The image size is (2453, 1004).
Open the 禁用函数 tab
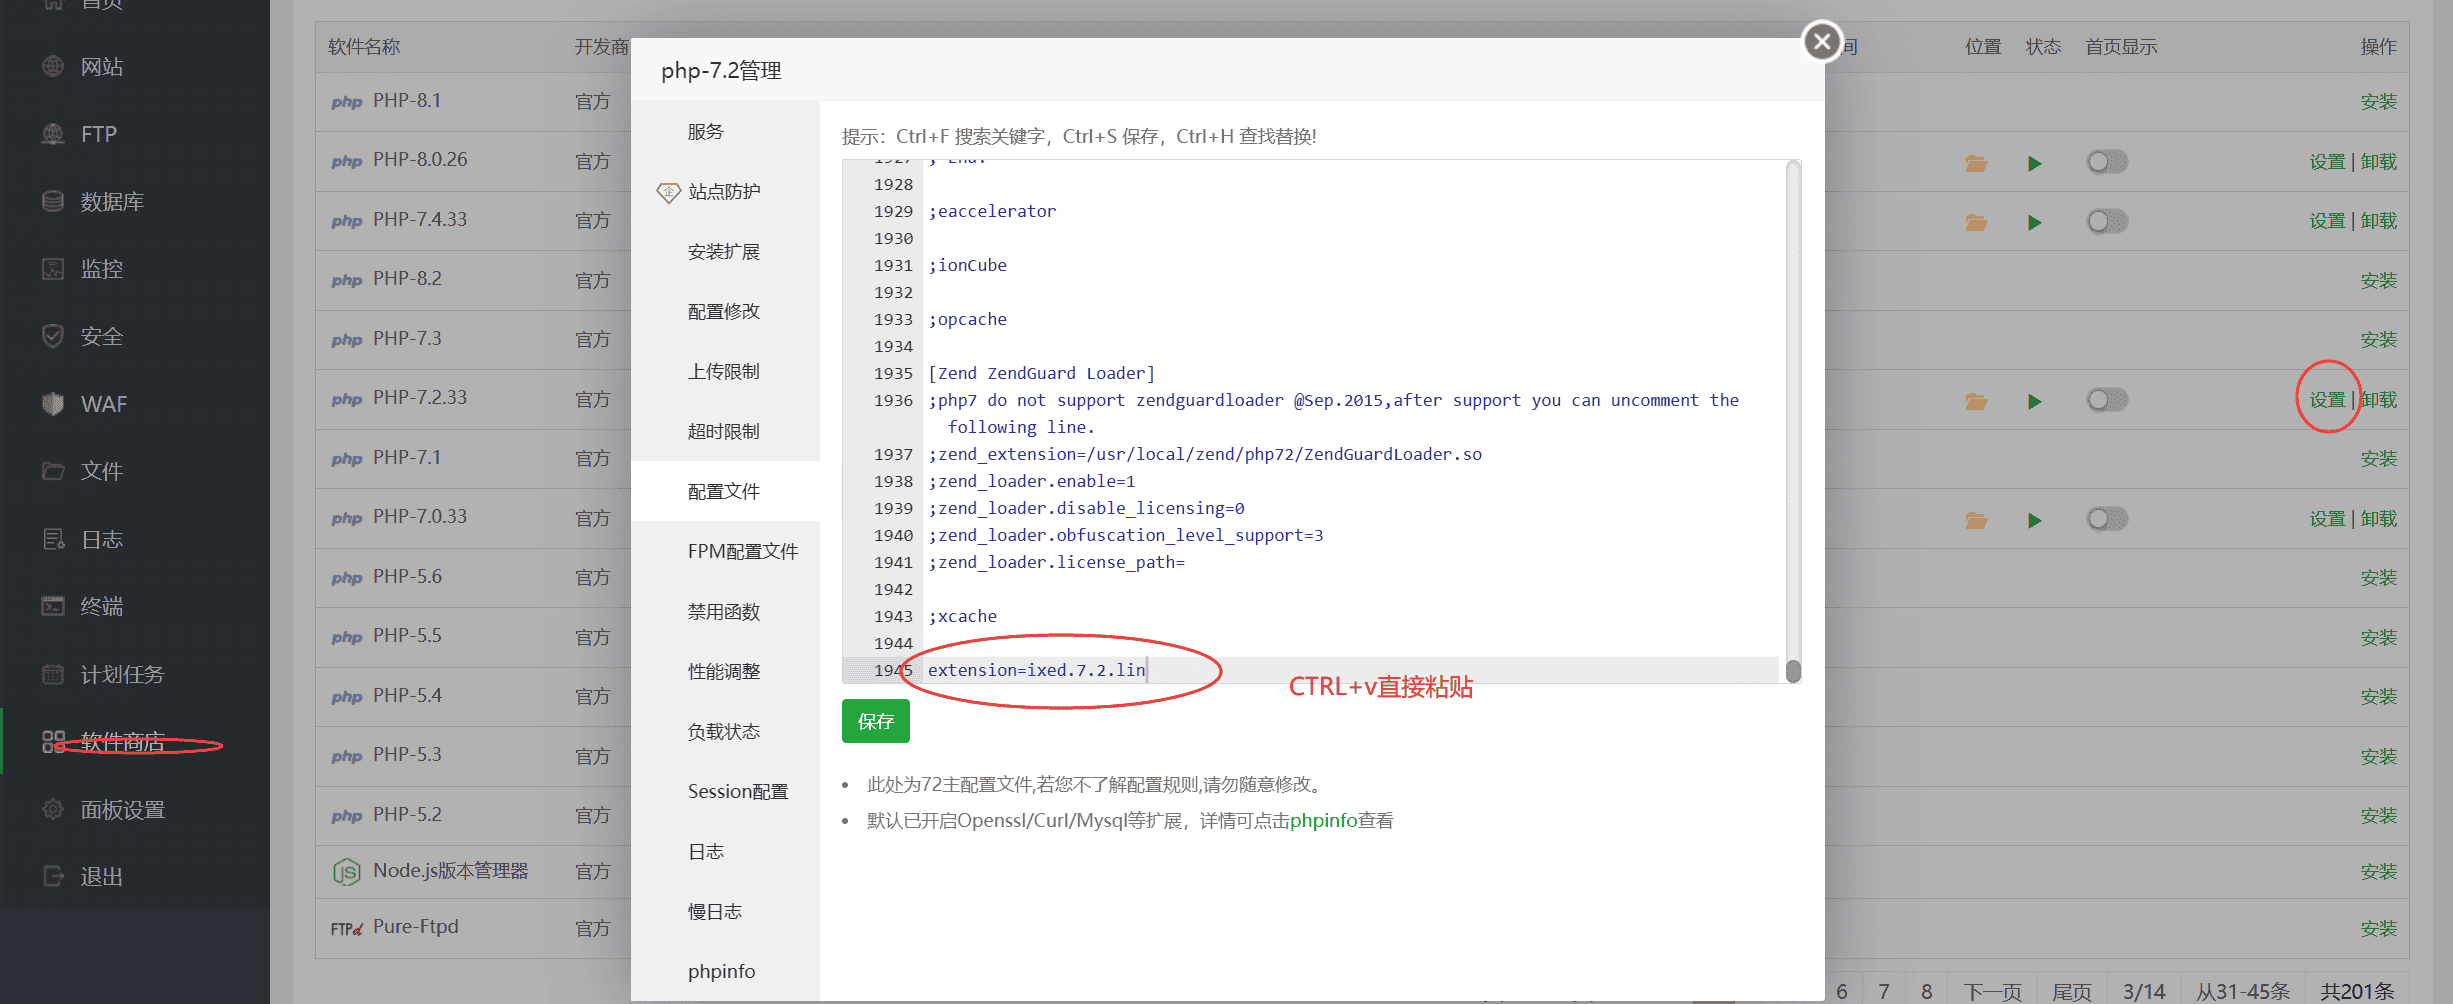tap(723, 611)
